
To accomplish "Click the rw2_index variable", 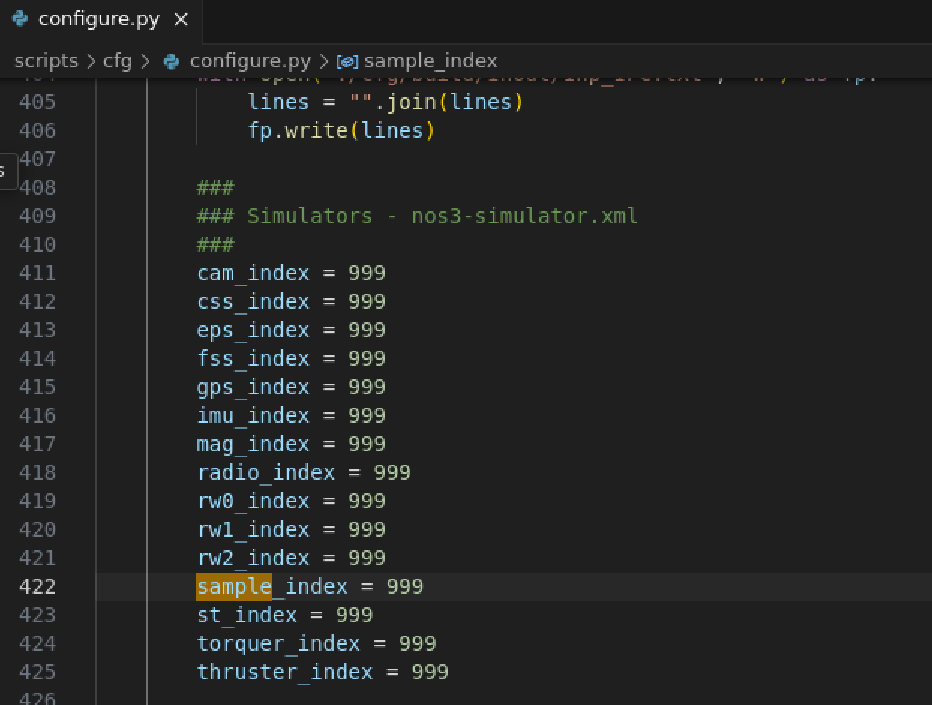I will click(x=253, y=558).
